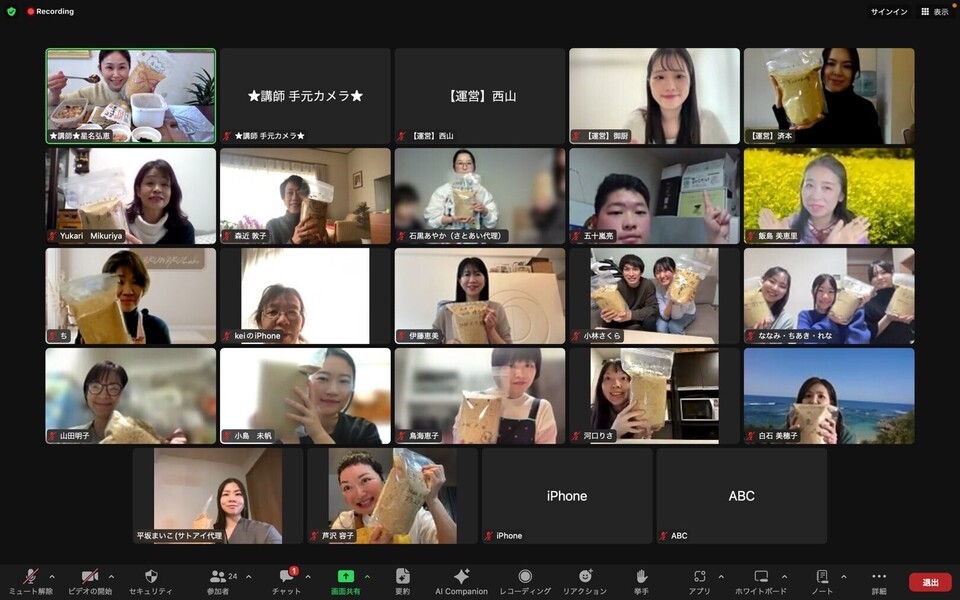Click the リアクション (reactions) emoji icon
960x600 pixels.
[x=585, y=578]
